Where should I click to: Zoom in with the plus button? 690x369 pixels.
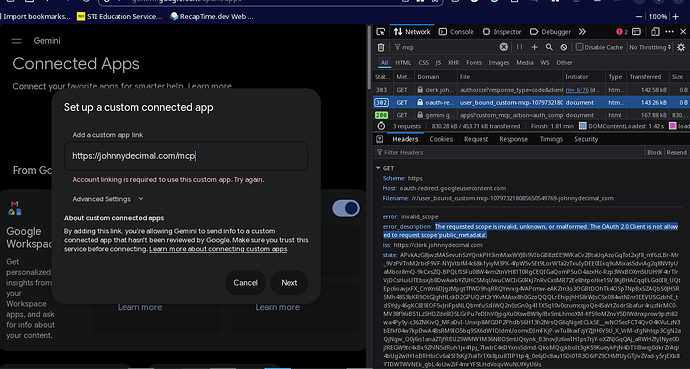676,17
